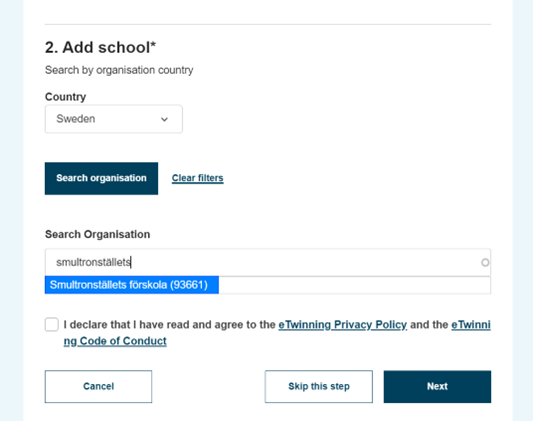Click the loading circle icon in search field
533x421 pixels.
485,262
